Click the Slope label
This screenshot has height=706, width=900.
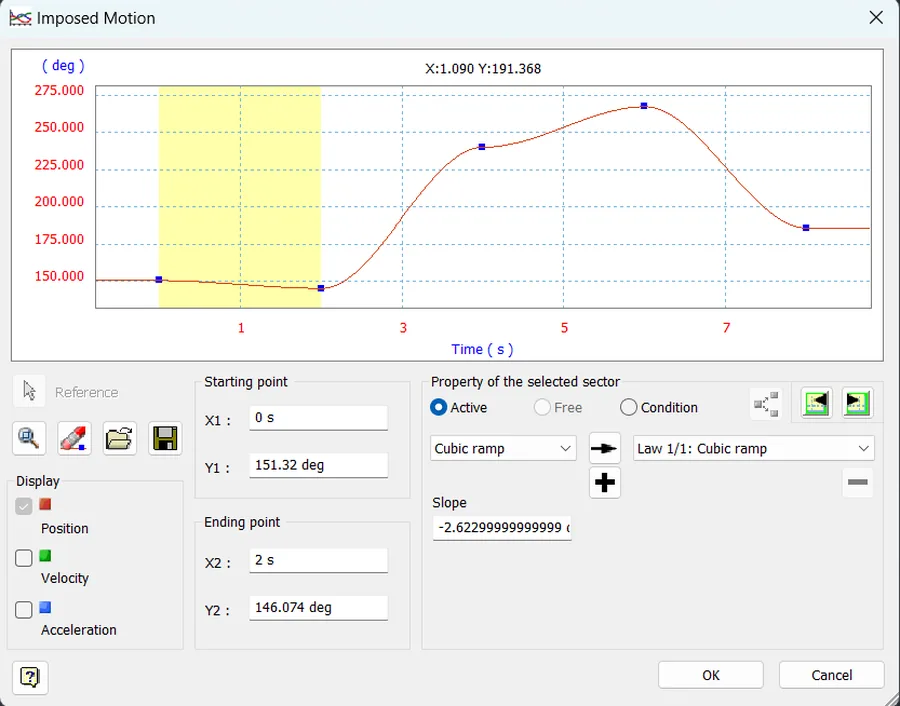[449, 502]
